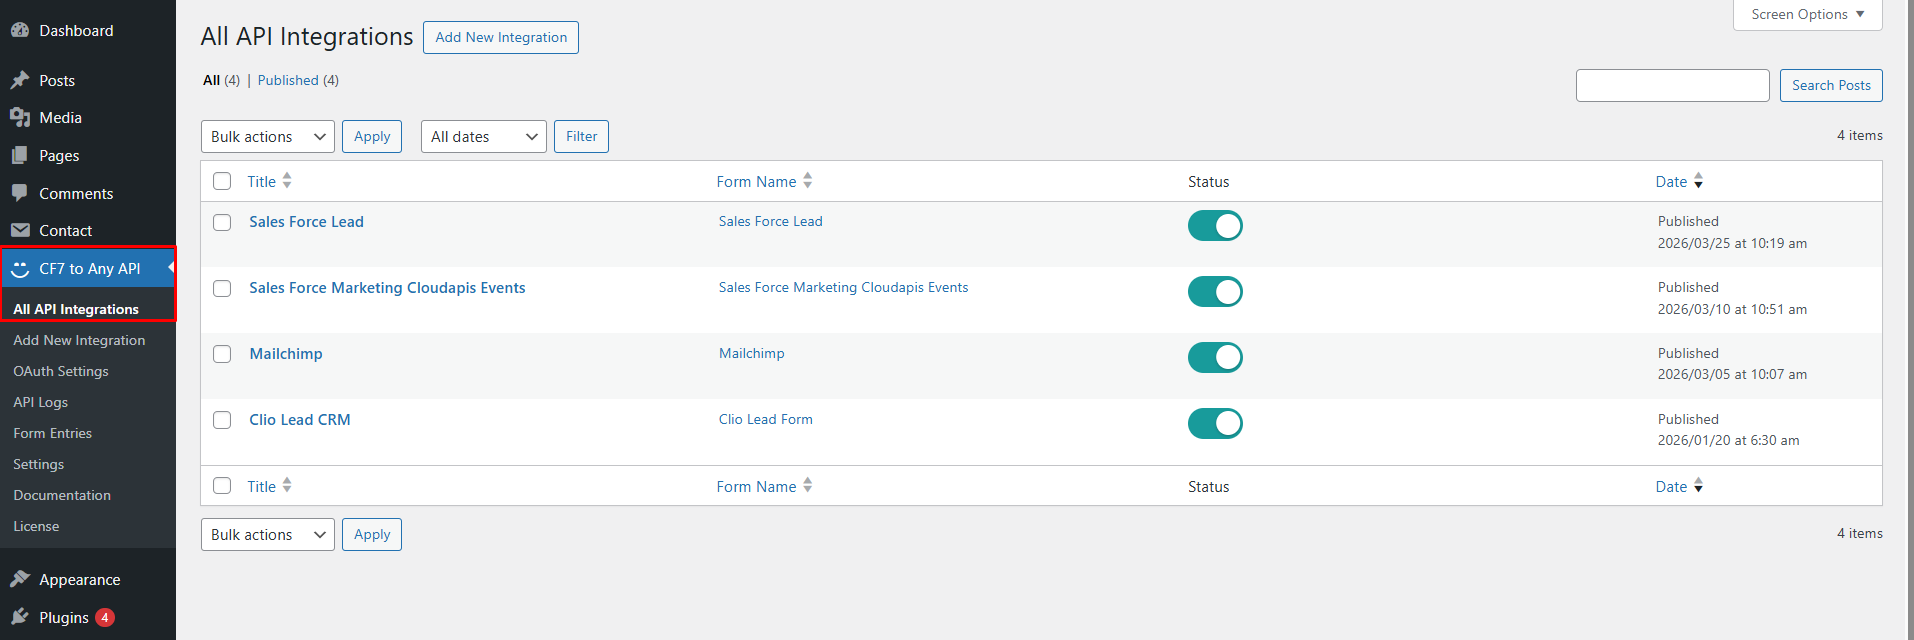Open OAuth Settings submenu item
This screenshot has width=1914, height=640.
click(61, 371)
